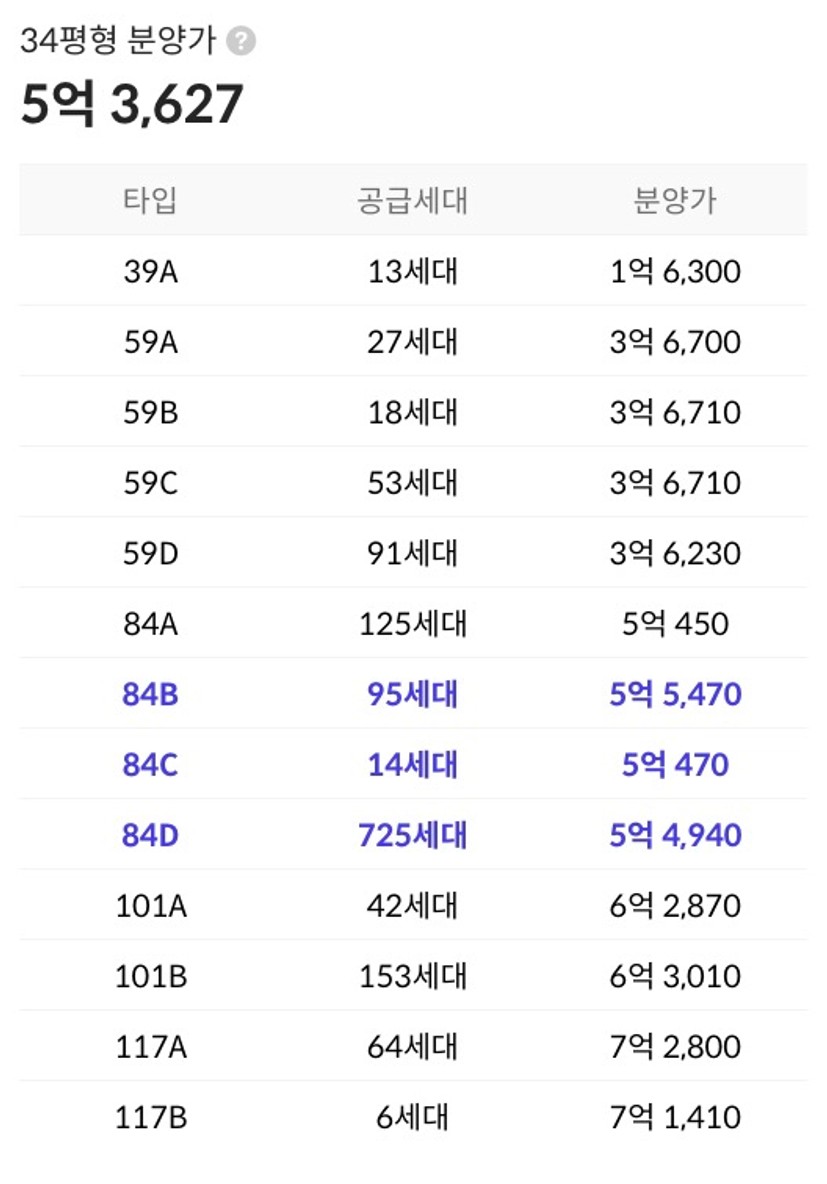Click the 59D price 3억 6,230
Image resolution: width=827 pixels, height=1184 pixels.
[x=675, y=553]
